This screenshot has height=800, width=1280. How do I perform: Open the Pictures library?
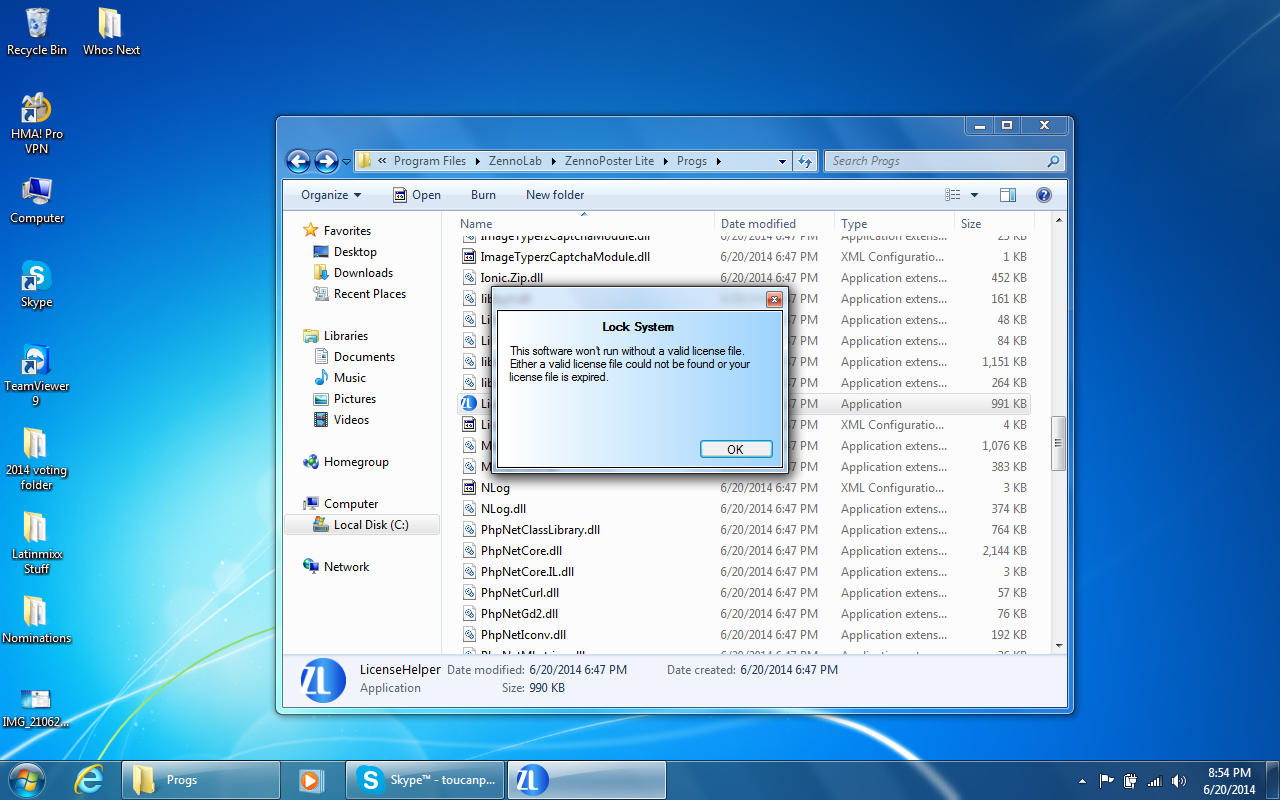(x=354, y=399)
